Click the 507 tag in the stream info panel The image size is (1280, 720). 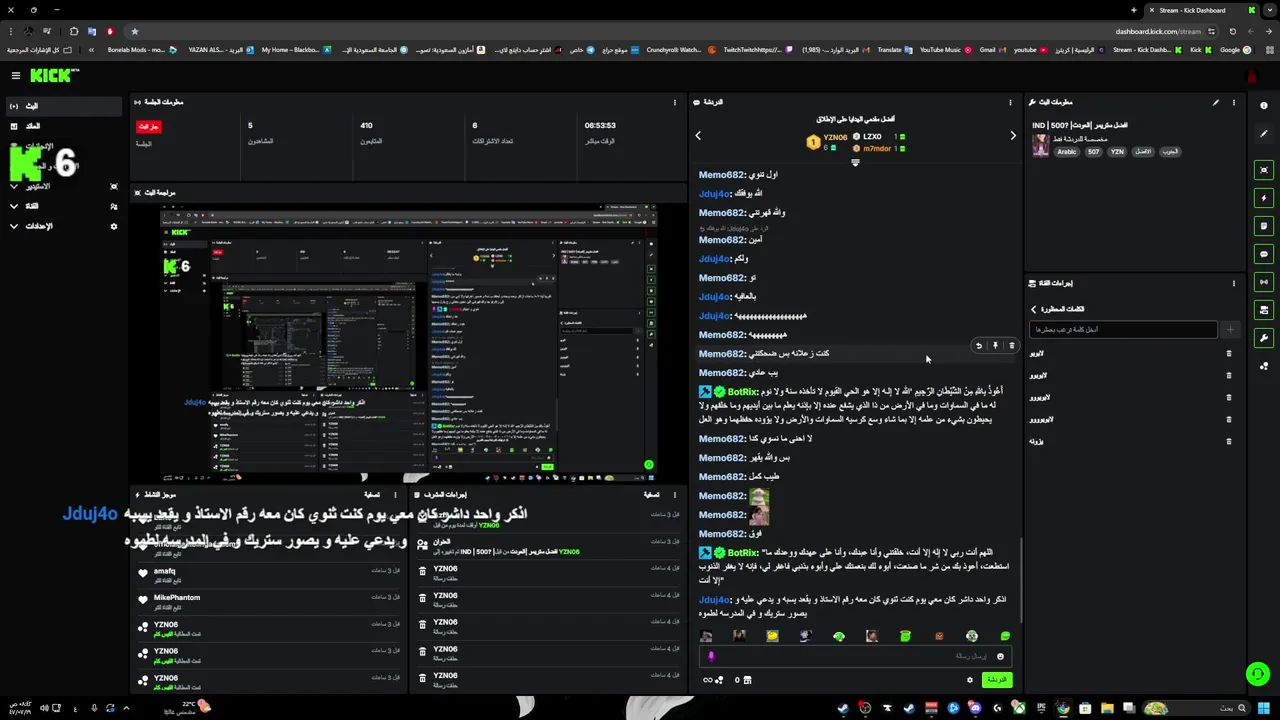[x=1093, y=152]
